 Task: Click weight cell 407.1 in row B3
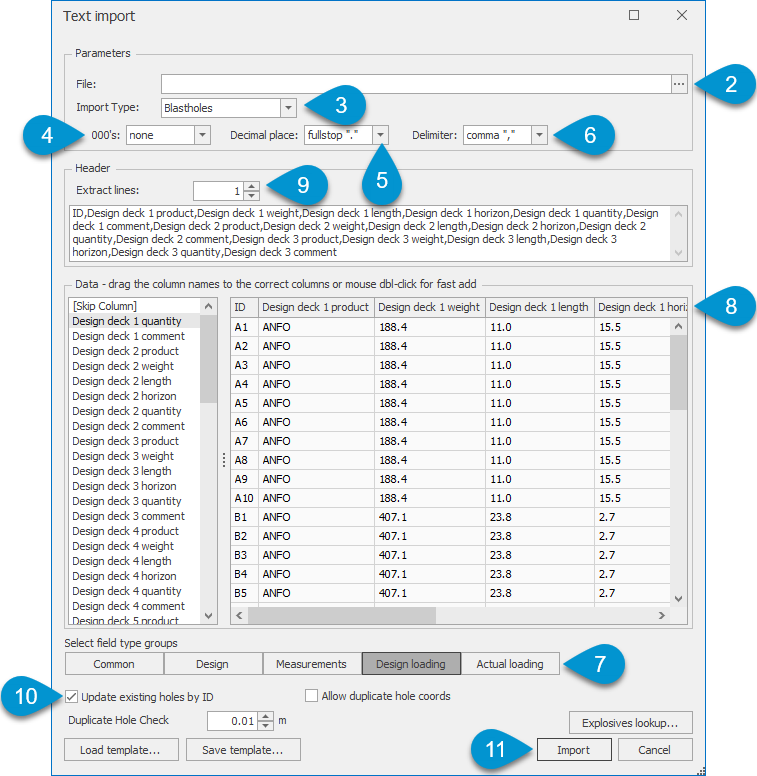pyautogui.click(x=430, y=555)
